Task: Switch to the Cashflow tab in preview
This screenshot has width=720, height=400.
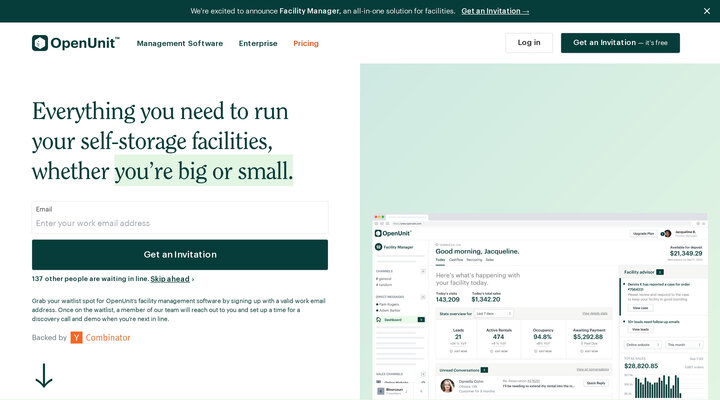Action: pyautogui.click(x=456, y=260)
